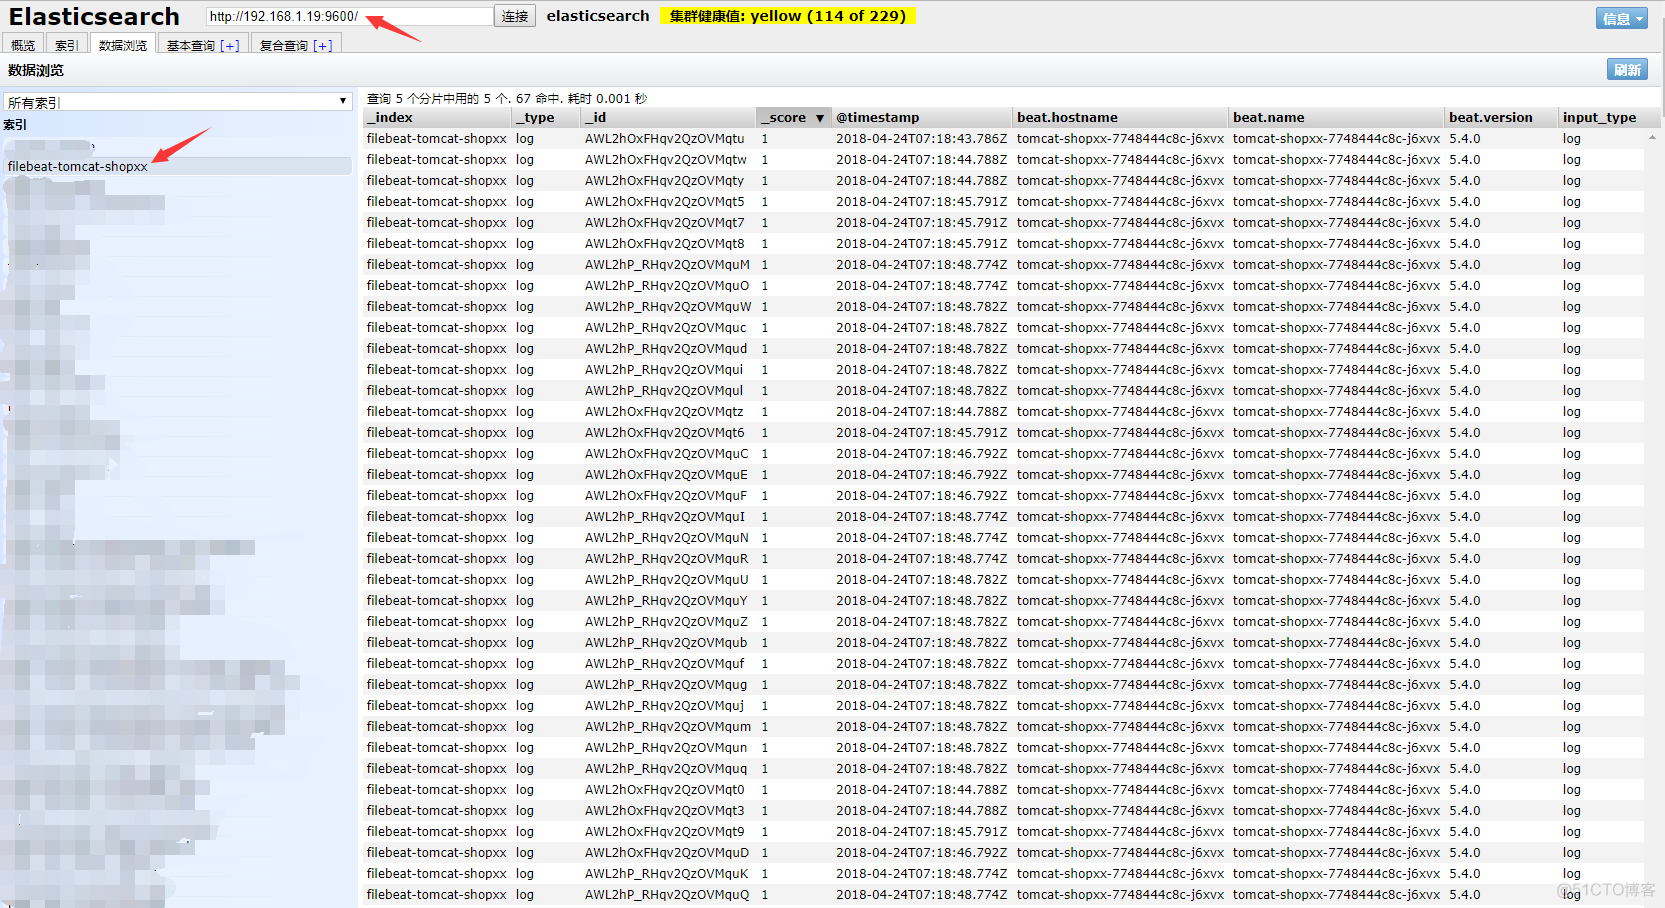
Task: Open row with id AWL2hOxFHqv2QzOVMqtu
Action: (1004, 139)
